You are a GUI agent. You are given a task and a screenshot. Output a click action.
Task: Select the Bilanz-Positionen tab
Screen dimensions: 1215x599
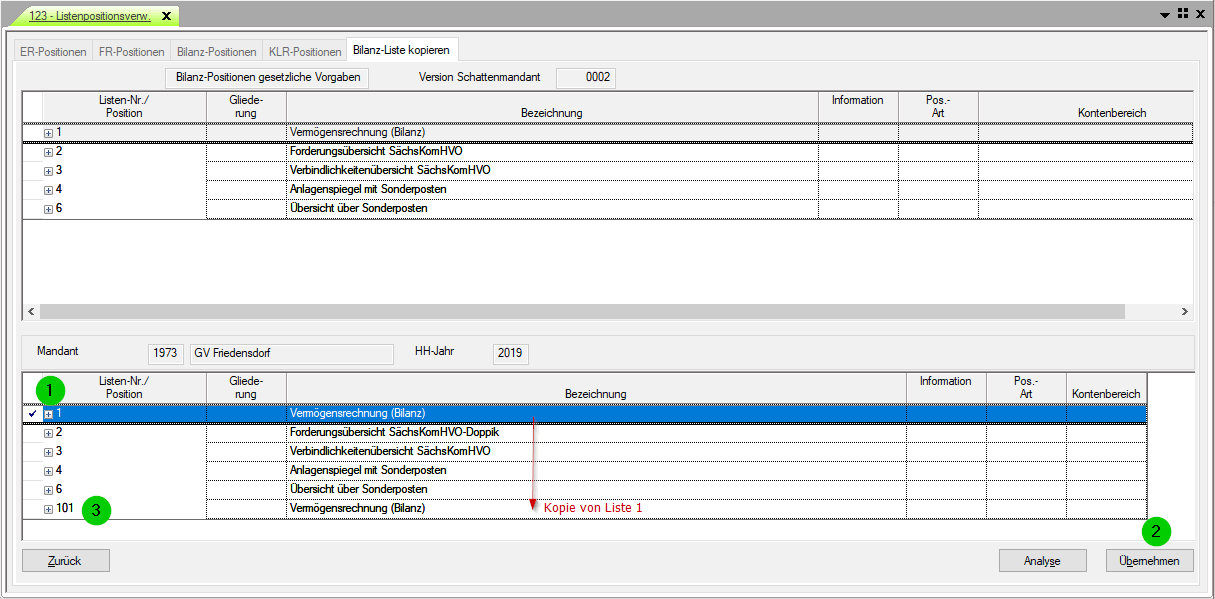point(216,52)
